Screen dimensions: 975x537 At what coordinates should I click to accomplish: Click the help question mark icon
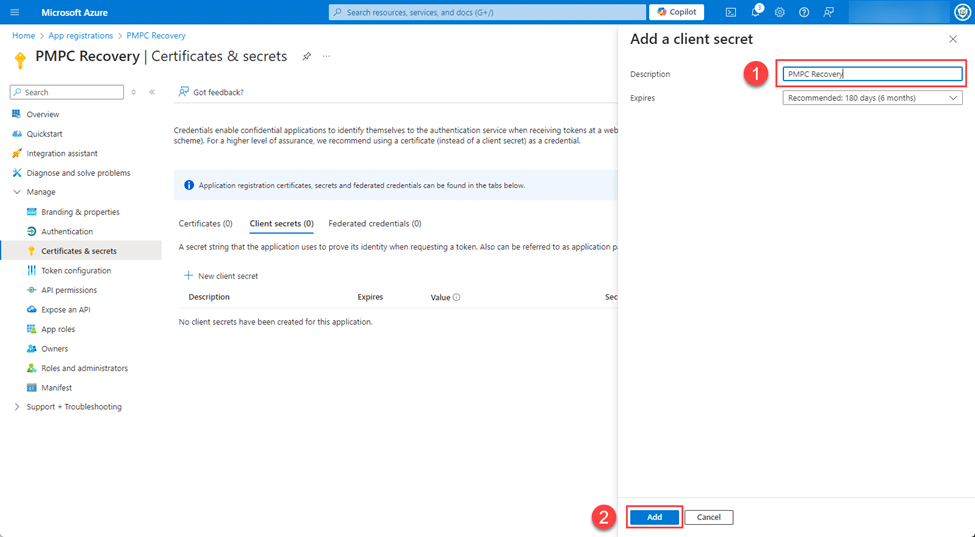tap(804, 12)
